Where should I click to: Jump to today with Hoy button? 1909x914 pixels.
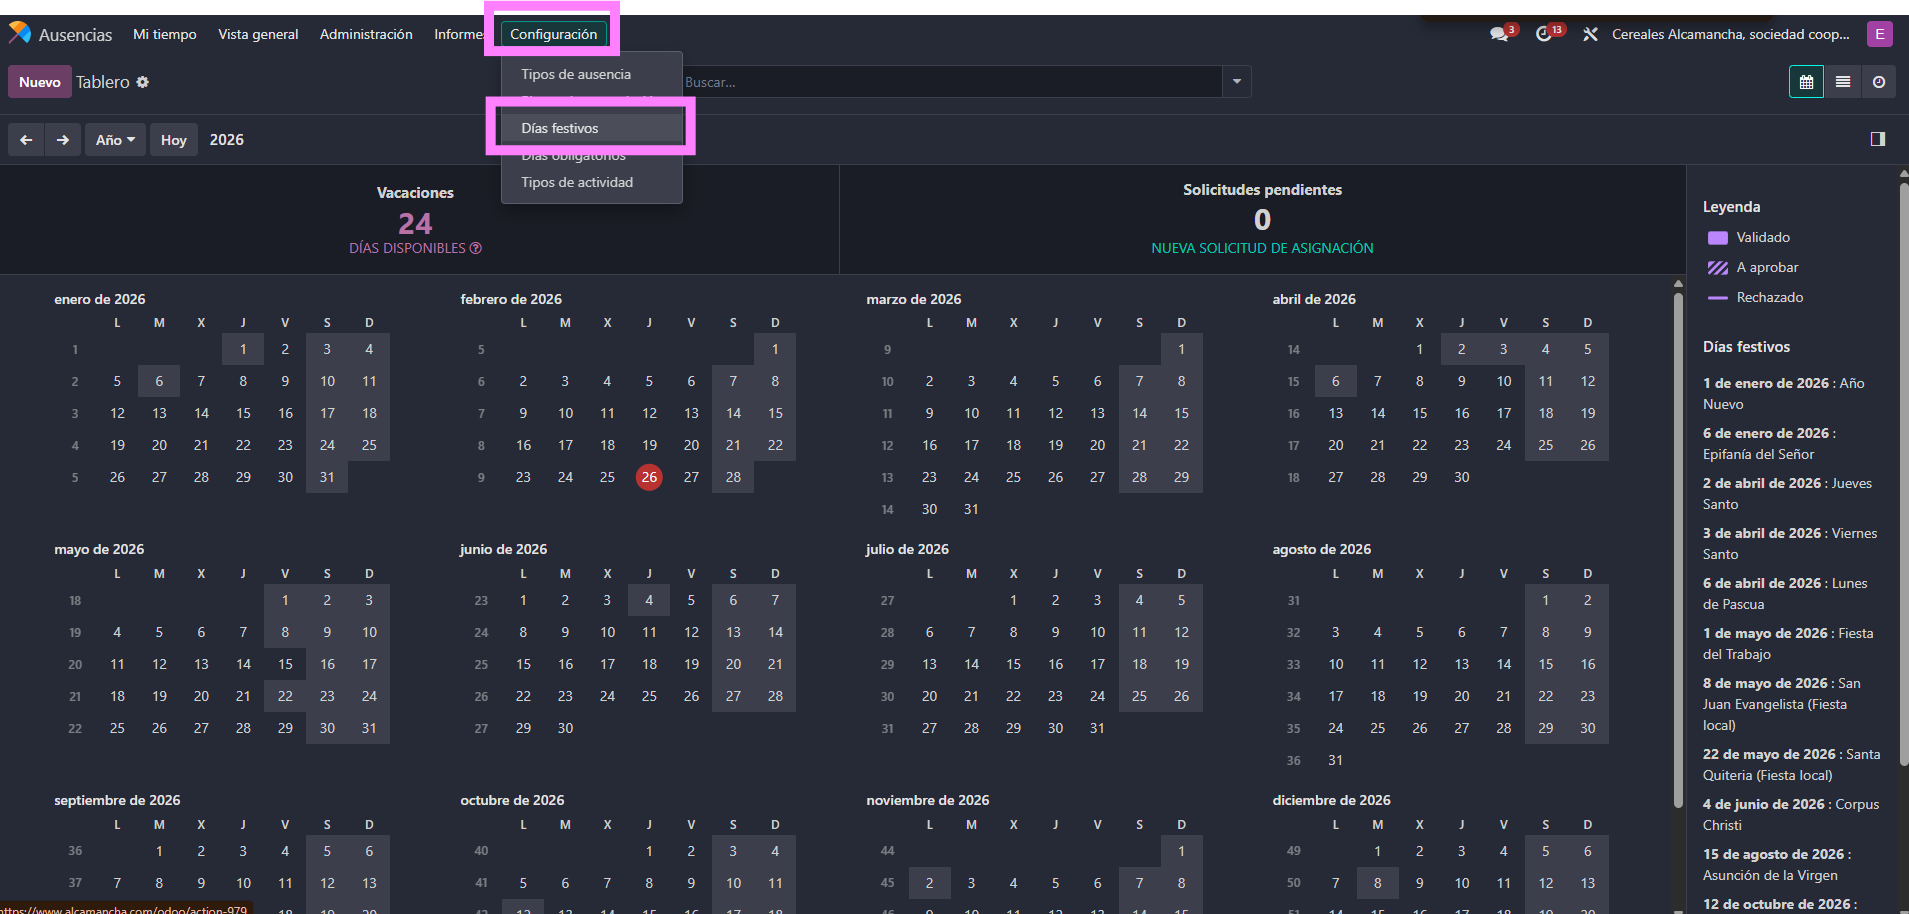(174, 140)
